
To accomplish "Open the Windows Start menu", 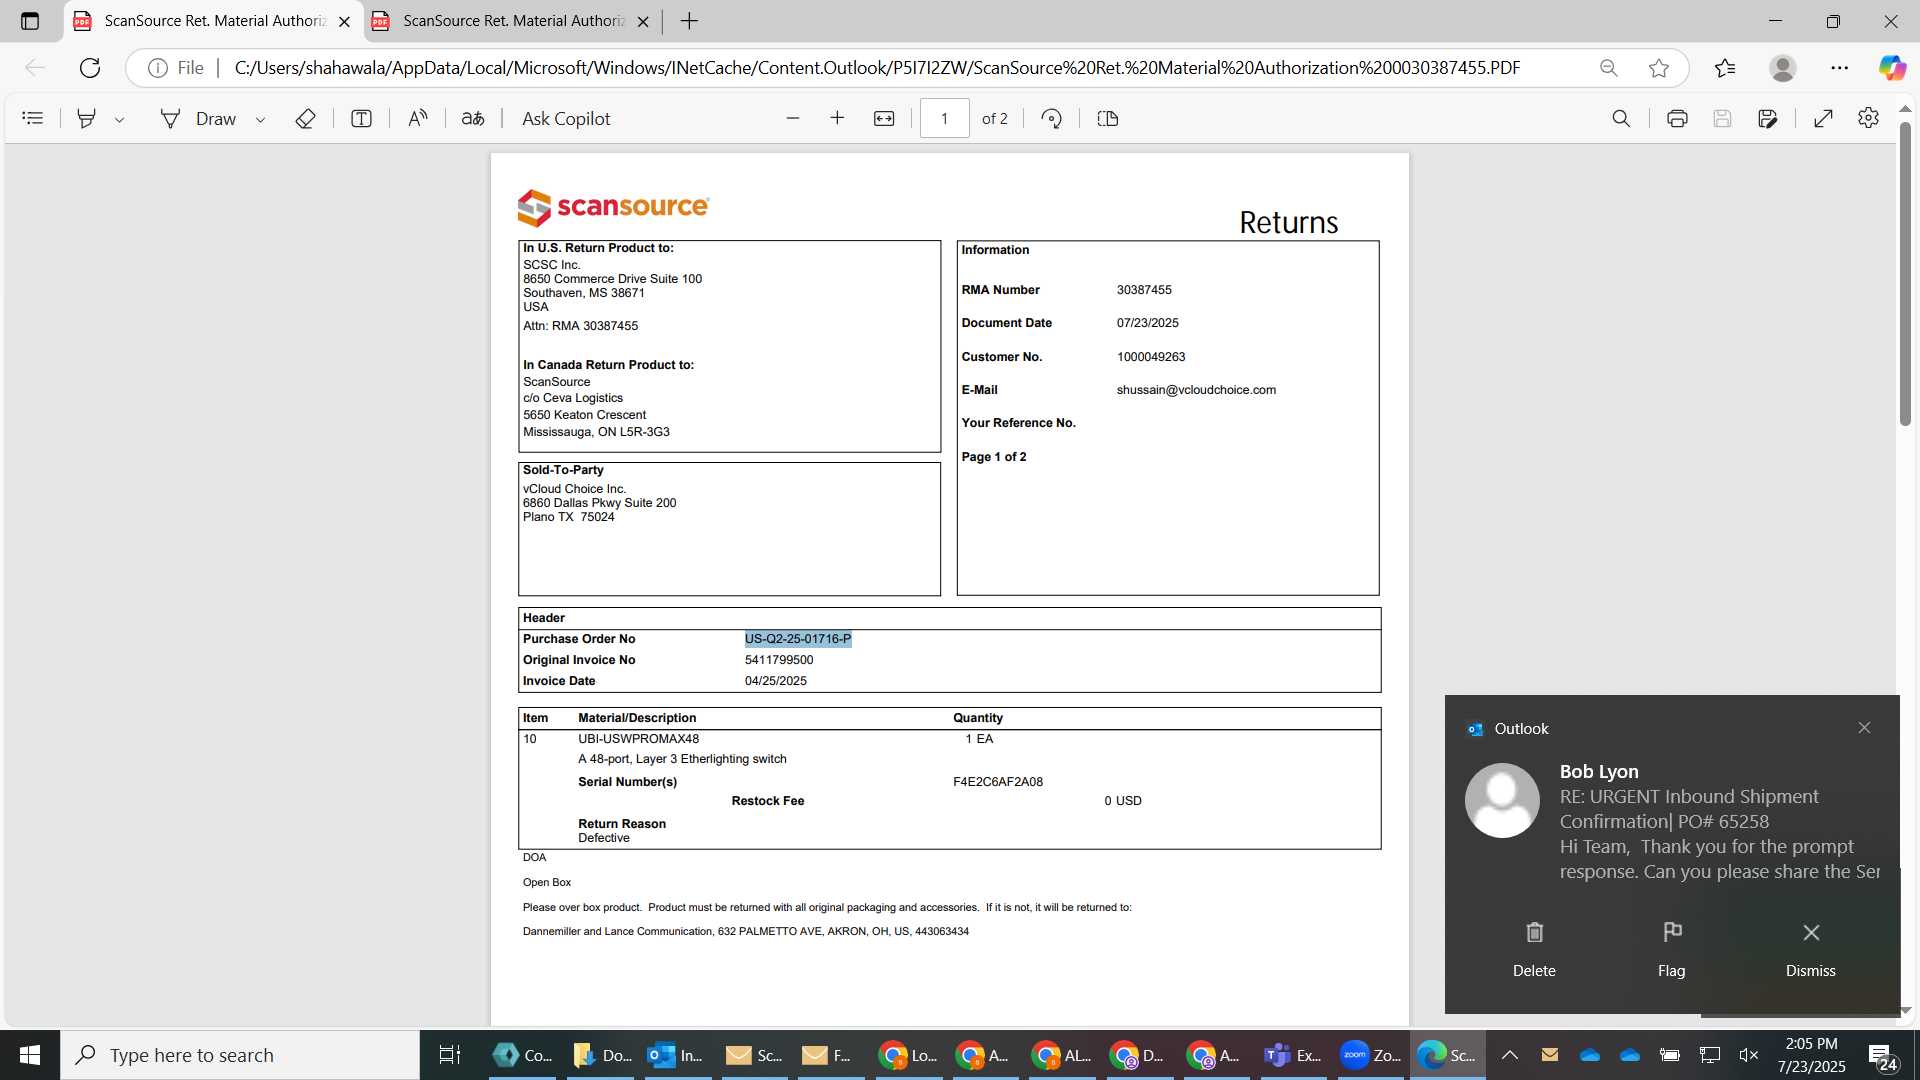I will [x=30, y=1055].
